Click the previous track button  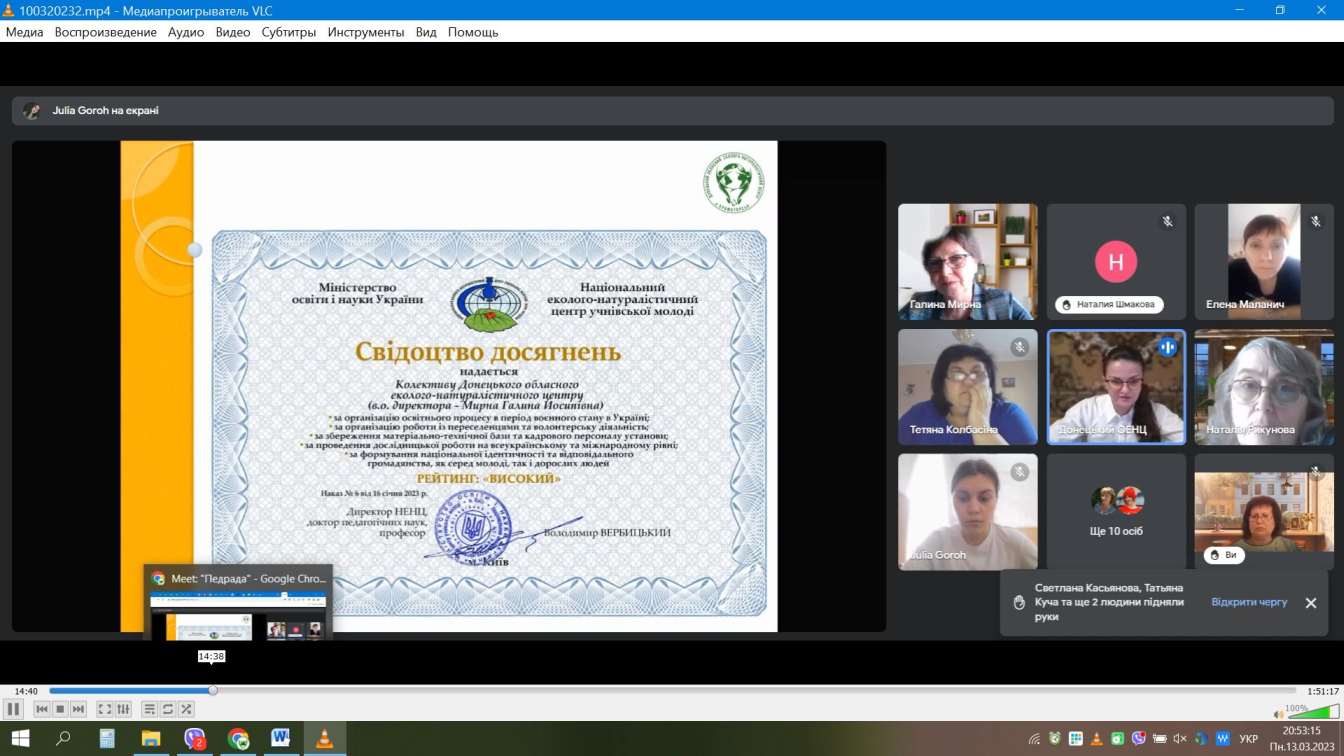[x=42, y=709]
